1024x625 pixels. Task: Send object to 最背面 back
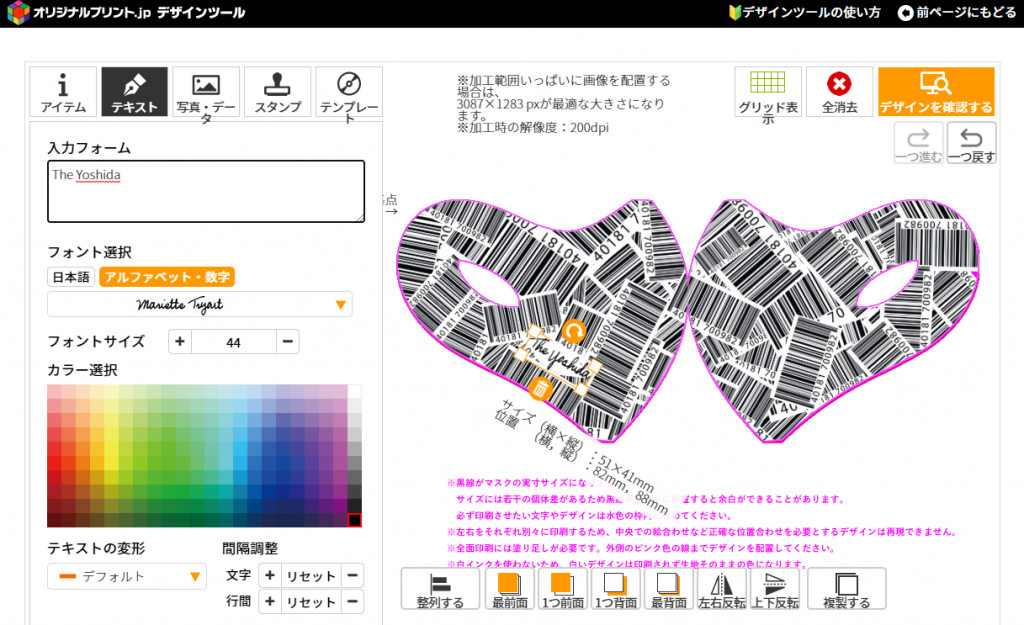pos(669,589)
